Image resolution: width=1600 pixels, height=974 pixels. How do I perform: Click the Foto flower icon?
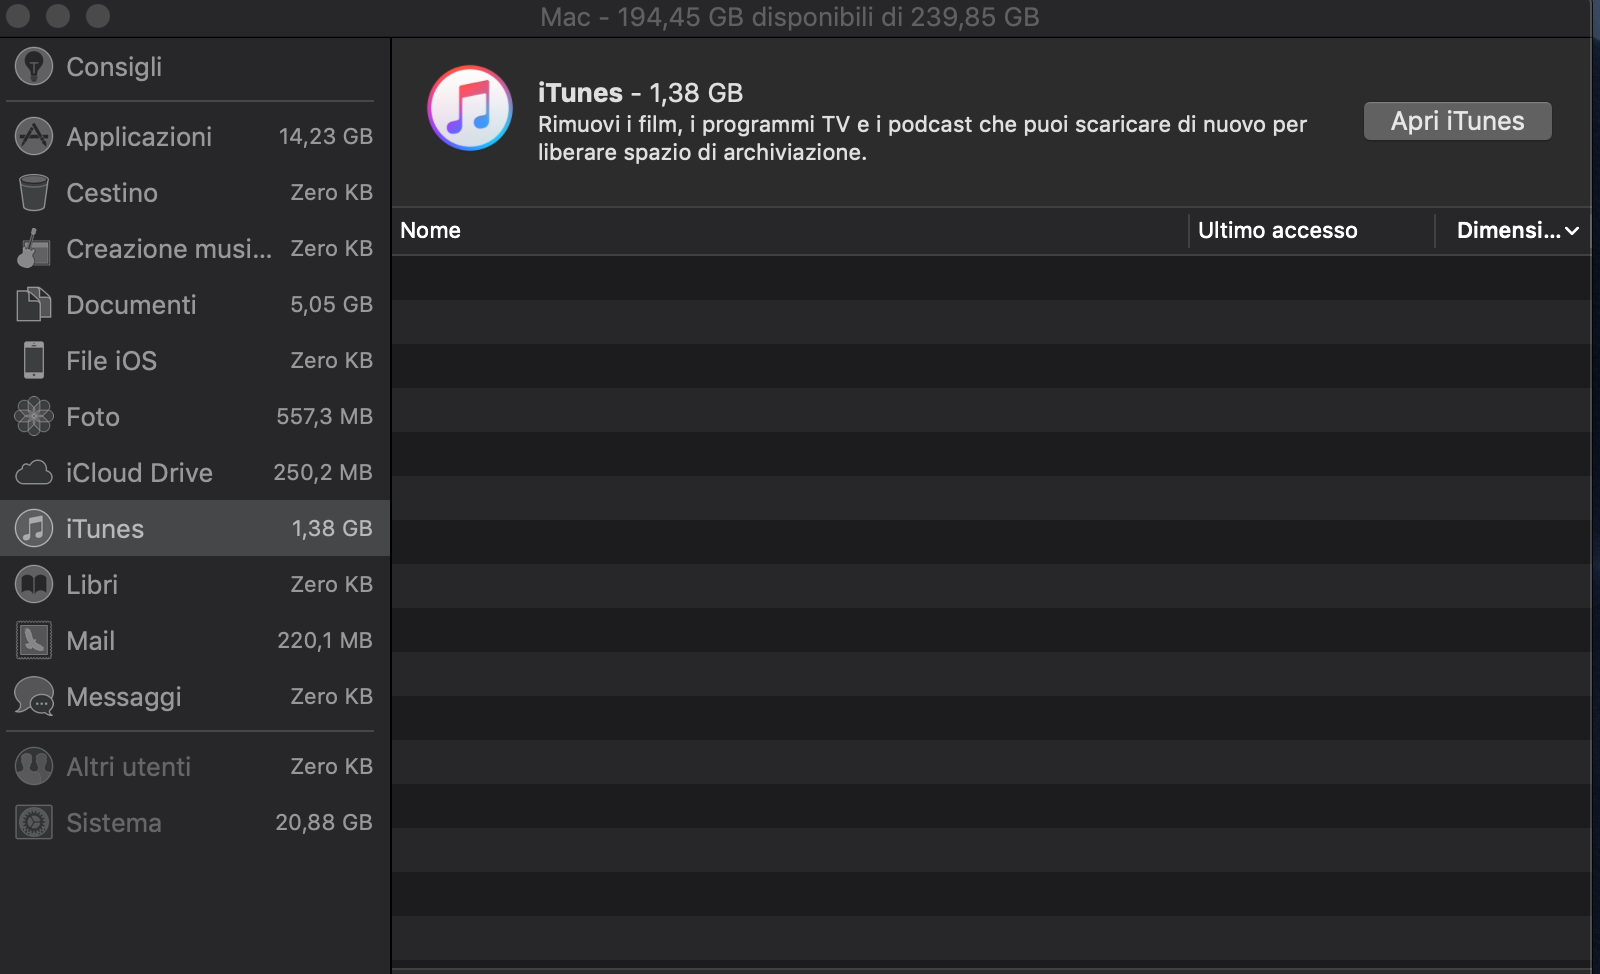point(34,417)
